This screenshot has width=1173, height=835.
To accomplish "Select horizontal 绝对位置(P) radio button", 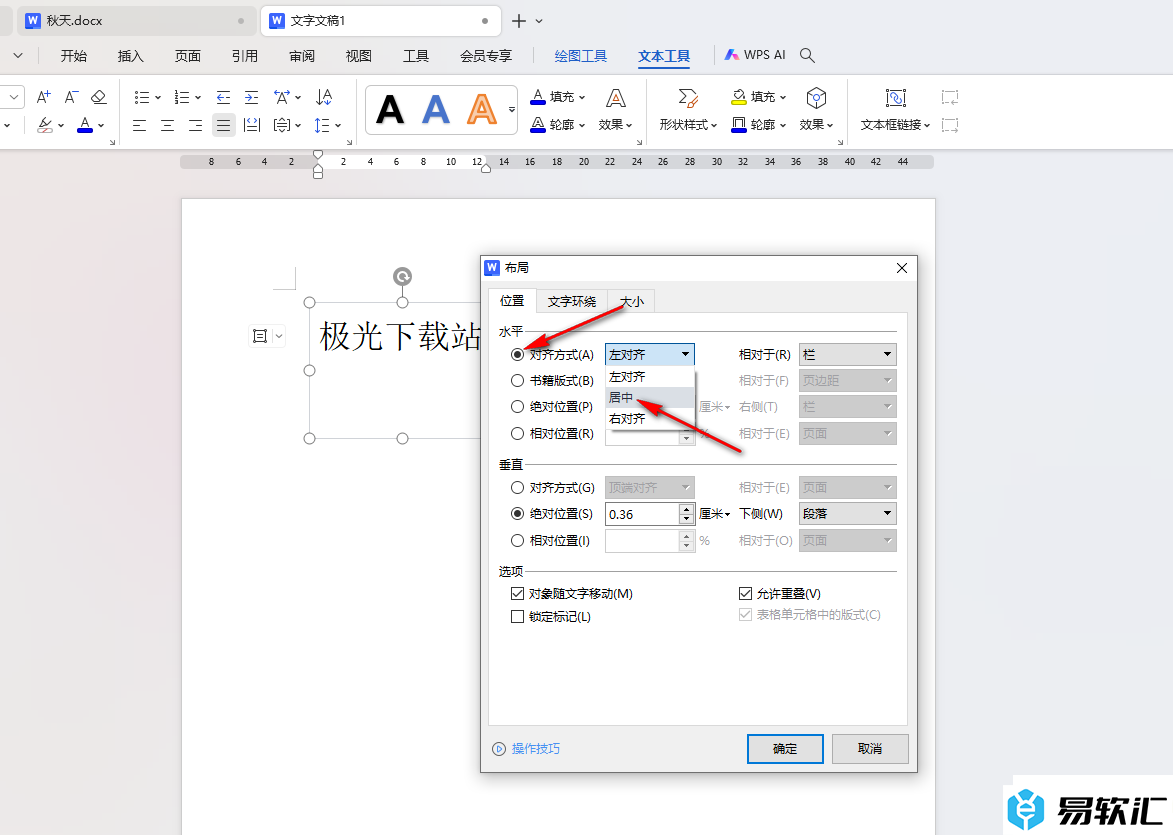I will click(x=517, y=407).
